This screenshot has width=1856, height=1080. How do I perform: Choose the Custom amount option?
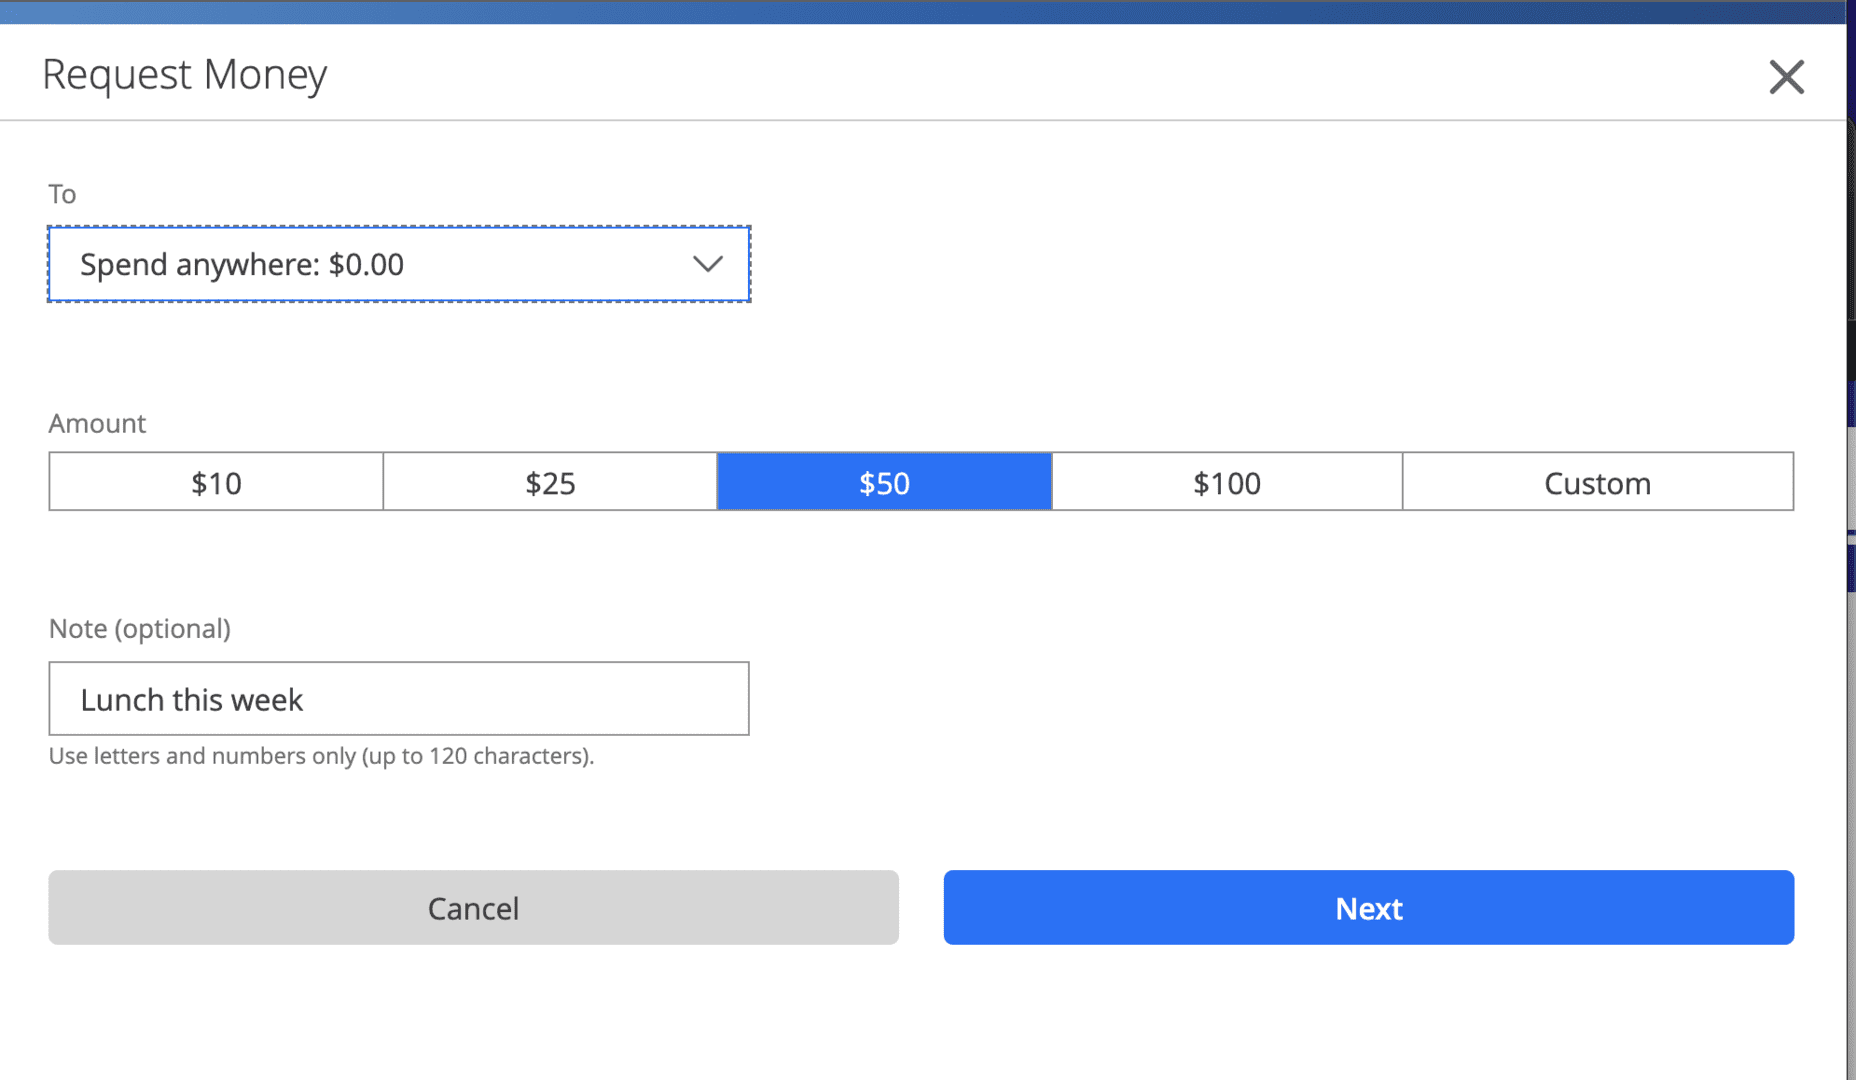1597,483
